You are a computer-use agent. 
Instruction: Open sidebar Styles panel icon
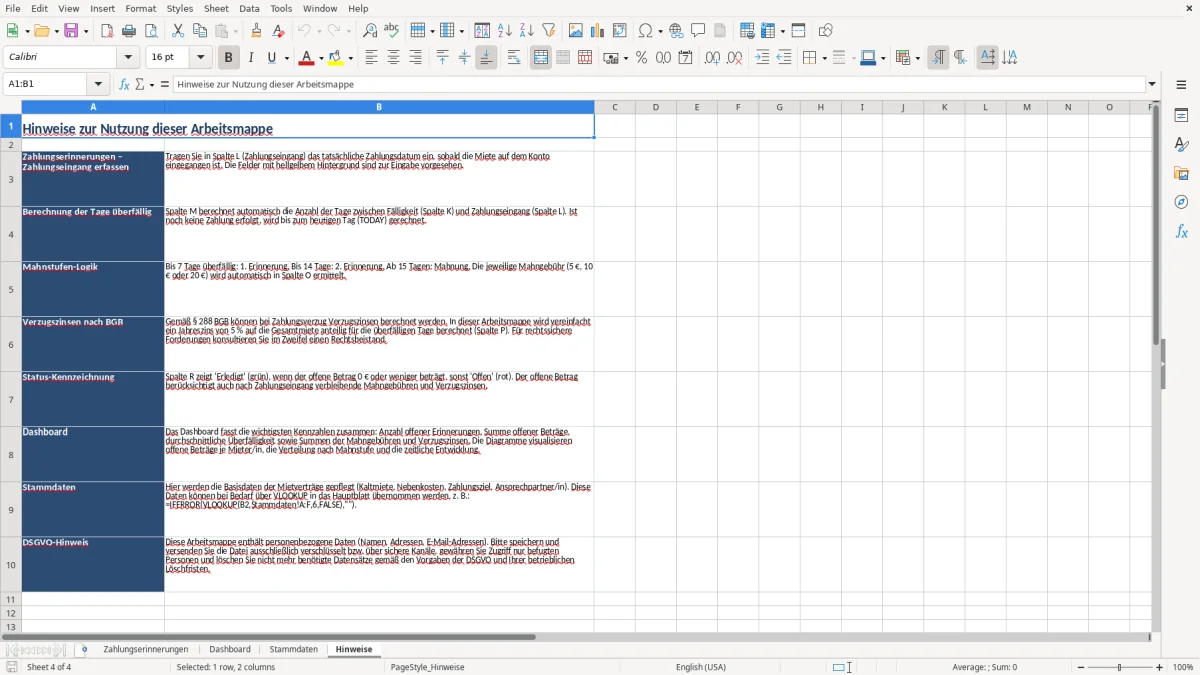click(1181, 144)
